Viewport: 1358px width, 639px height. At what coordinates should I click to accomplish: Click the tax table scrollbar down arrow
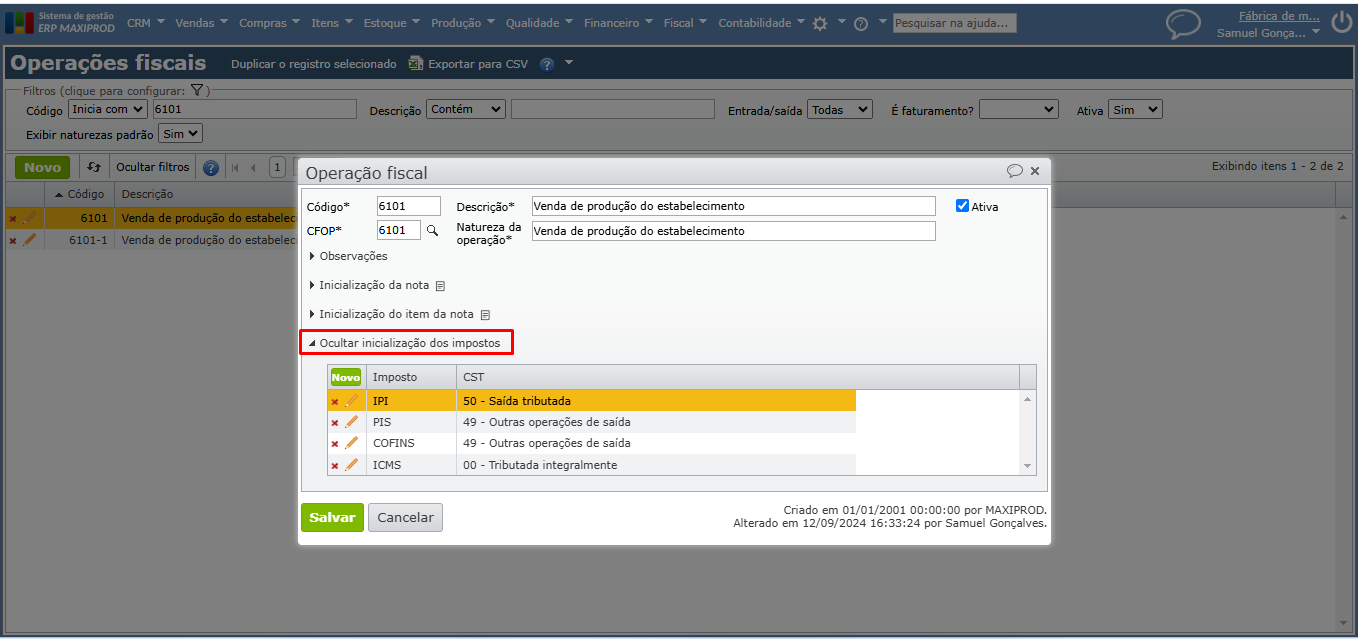point(1027,466)
